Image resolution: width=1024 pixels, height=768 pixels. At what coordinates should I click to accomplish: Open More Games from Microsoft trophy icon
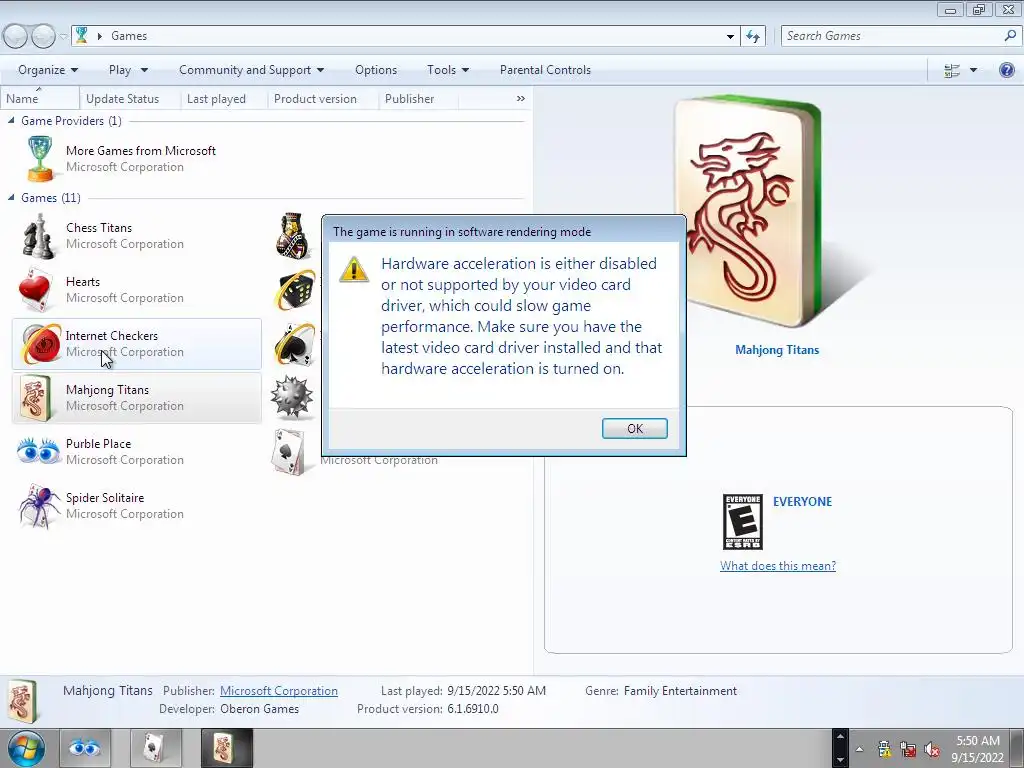pyautogui.click(x=39, y=159)
